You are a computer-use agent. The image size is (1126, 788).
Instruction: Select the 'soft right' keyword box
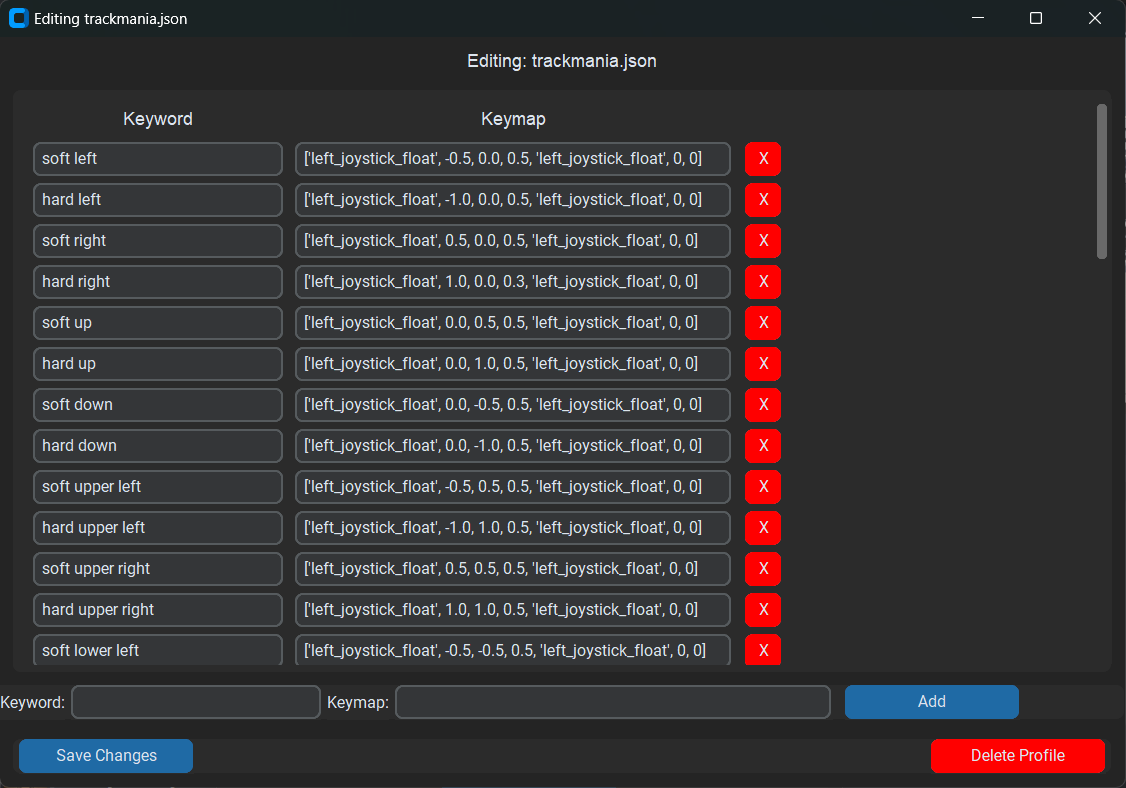click(x=158, y=241)
